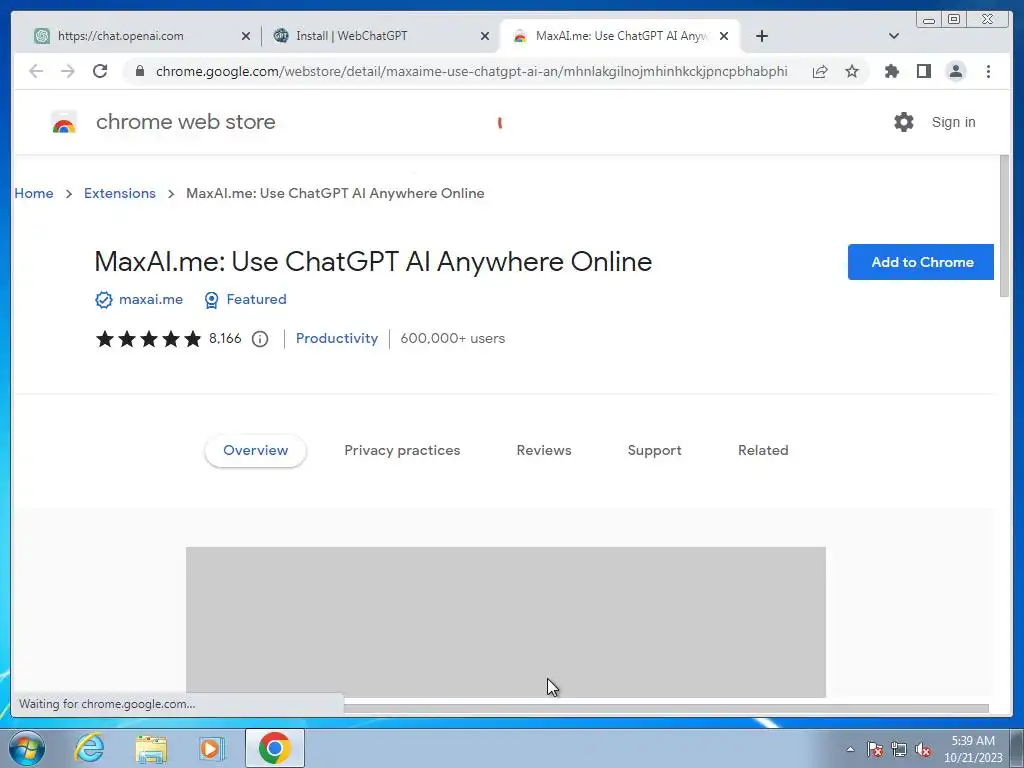
Task: Click the lock icon in address bar
Action: coord(140,71)
